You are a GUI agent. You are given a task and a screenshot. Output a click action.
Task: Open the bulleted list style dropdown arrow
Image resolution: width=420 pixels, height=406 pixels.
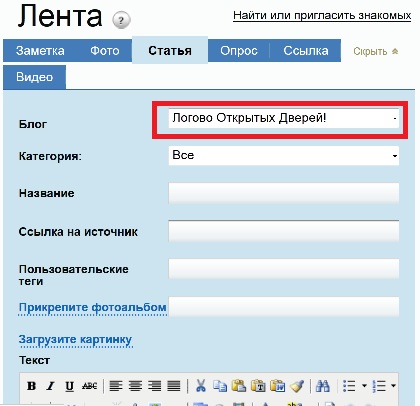tap(364, 386)
